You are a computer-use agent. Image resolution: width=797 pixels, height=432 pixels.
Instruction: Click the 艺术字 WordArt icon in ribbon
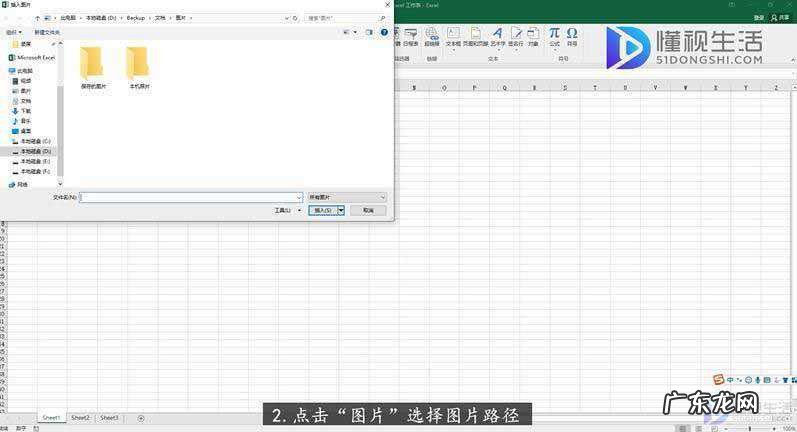pyautogui.click(x=498, y=37)
